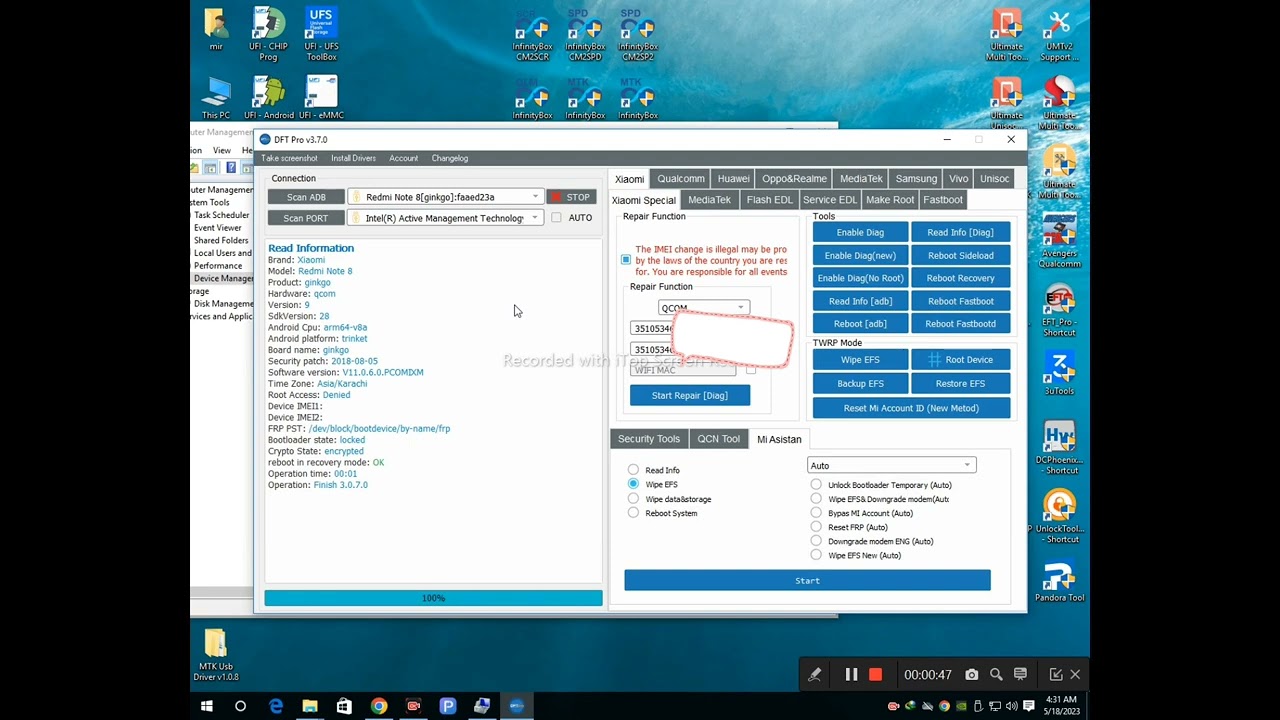Viewport: 1280px width, 720px height.
Task: Click the DFT Pro taskbar icon
Action: click(x=516, y=706)
